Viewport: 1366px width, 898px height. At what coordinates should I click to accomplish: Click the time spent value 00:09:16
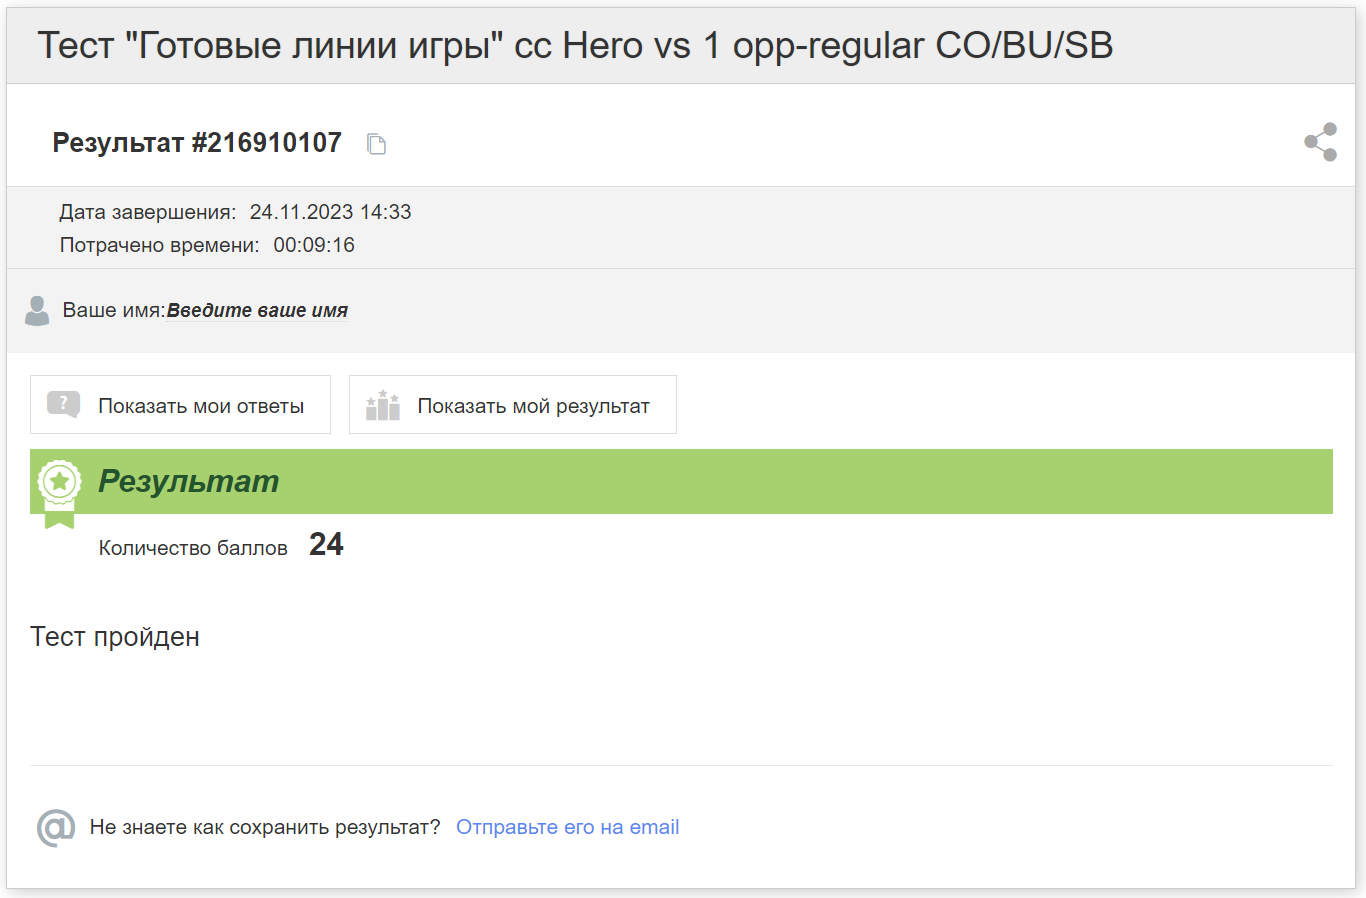314,245
